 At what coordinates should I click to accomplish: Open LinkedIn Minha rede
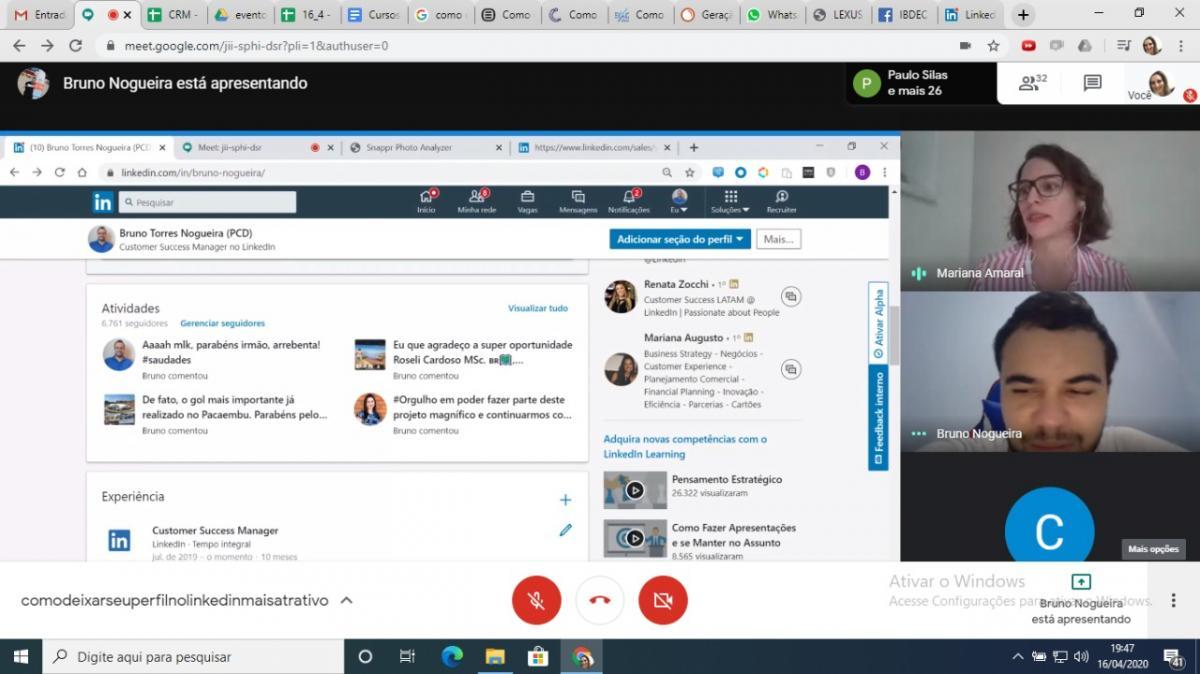point(477,201)
